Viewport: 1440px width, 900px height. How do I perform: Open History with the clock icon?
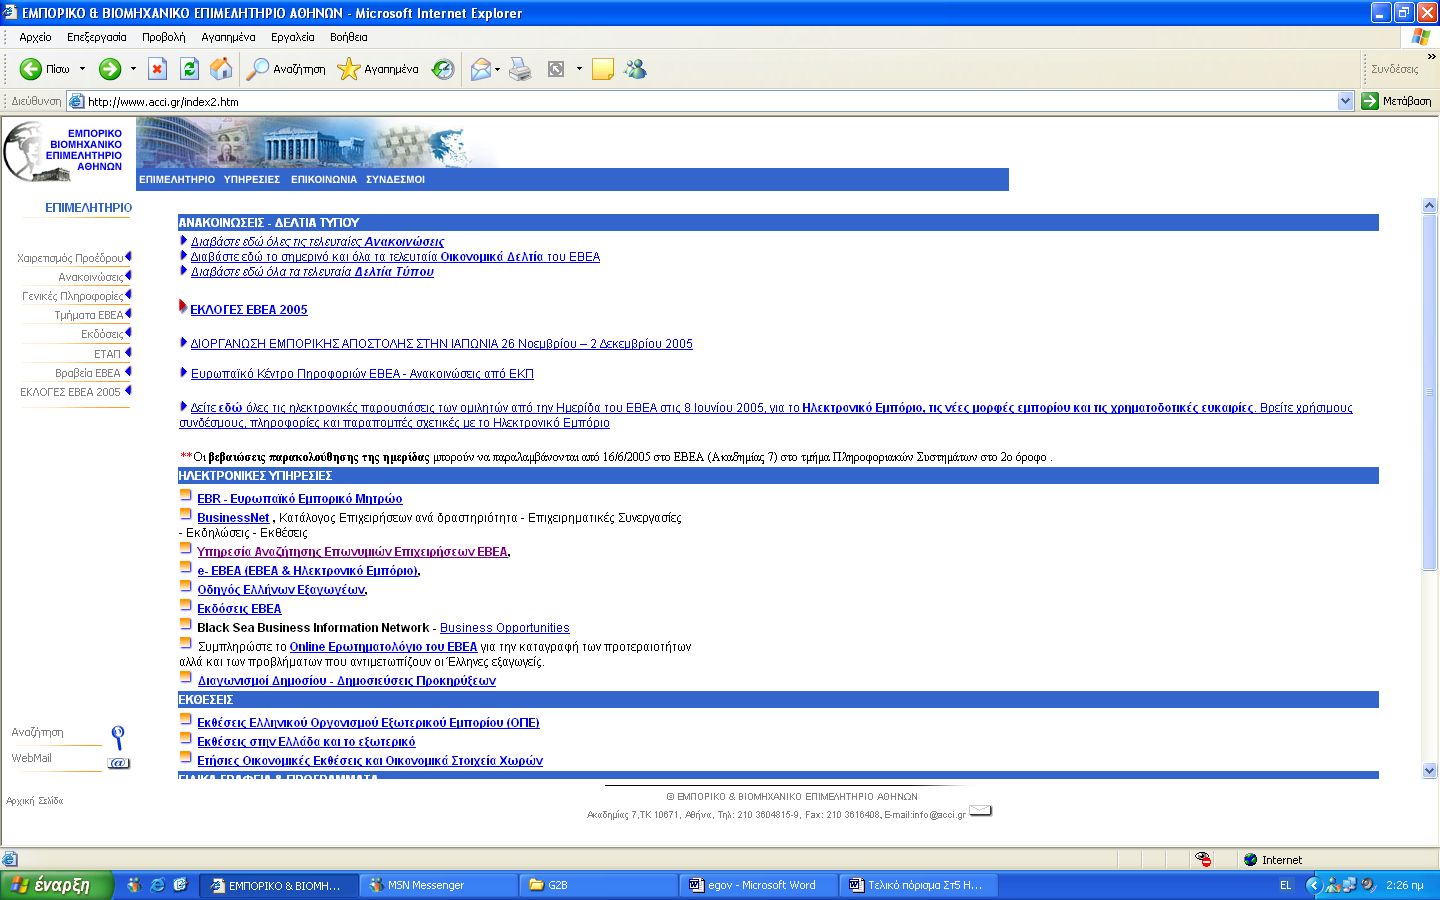point(443,69)
